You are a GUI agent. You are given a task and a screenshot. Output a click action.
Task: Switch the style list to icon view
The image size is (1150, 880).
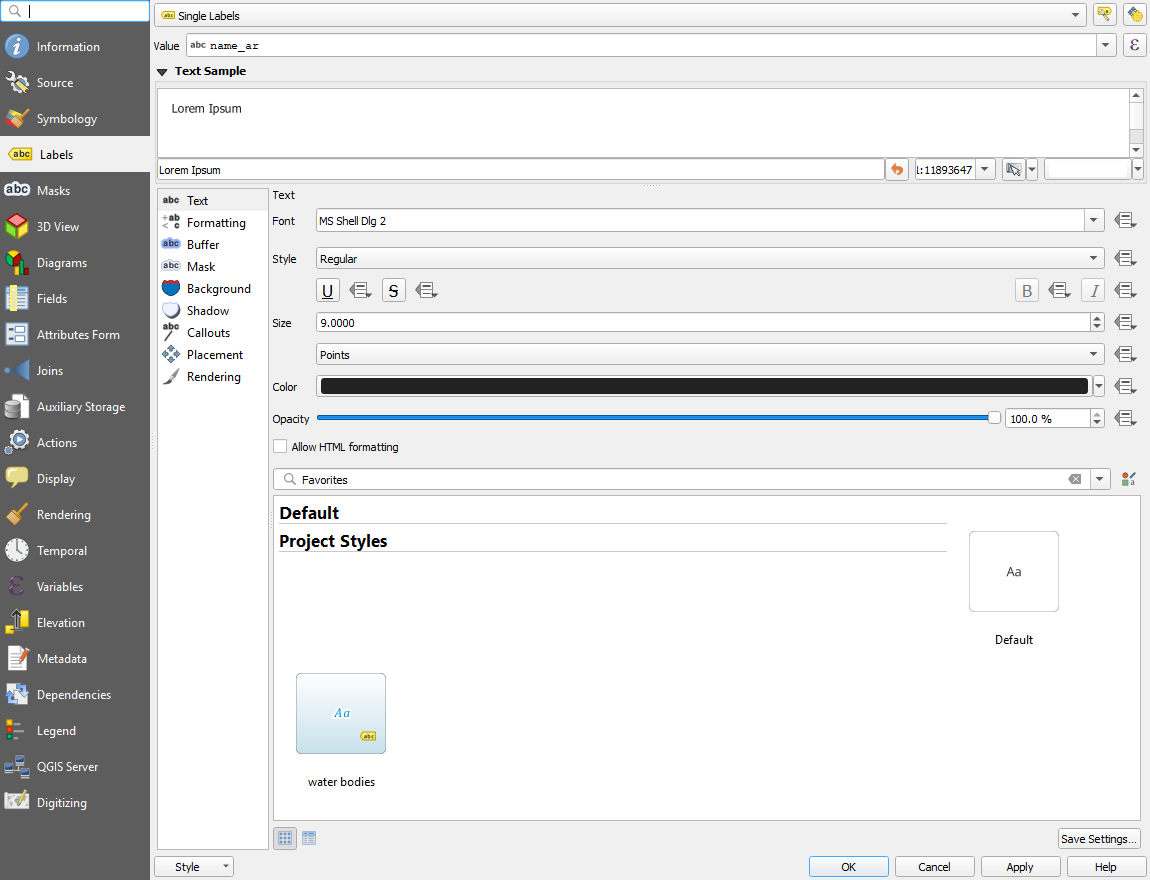(x=285, y=838)
